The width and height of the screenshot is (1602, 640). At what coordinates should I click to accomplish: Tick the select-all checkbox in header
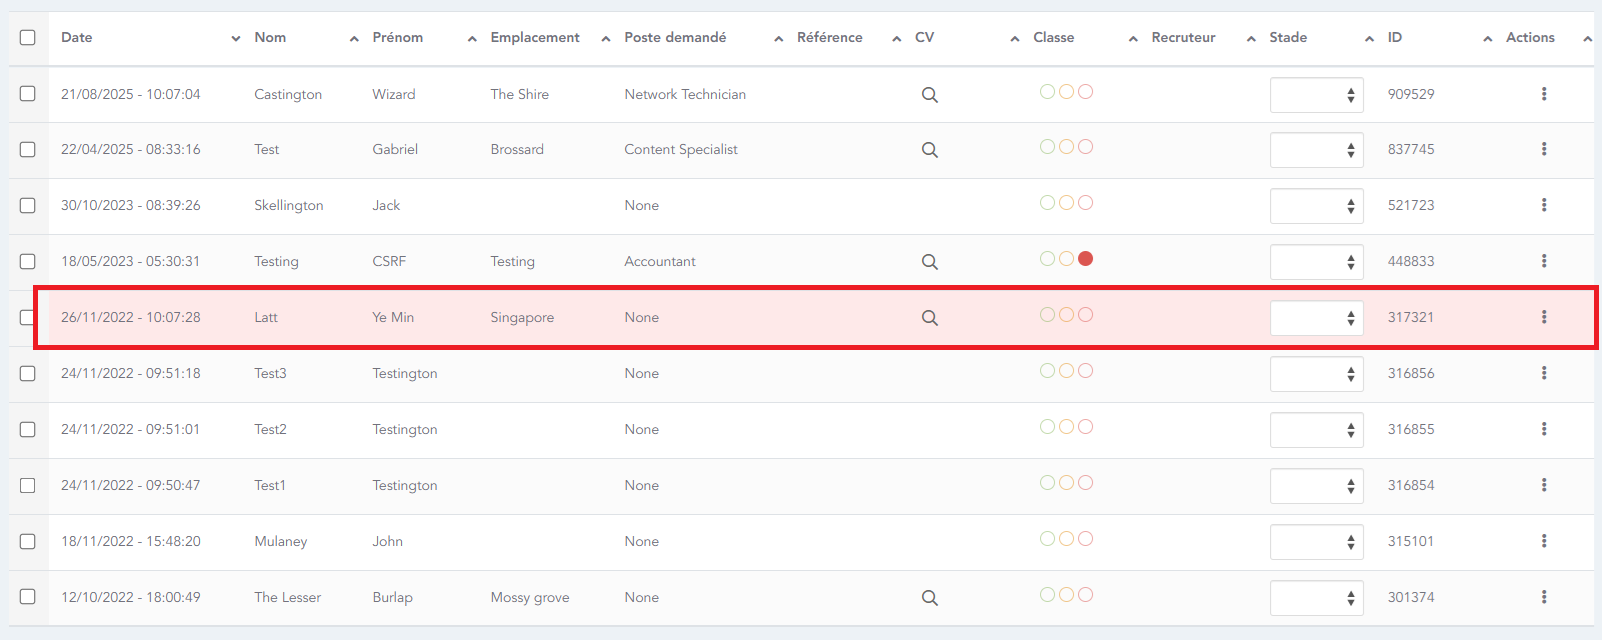click(x=28, y=37)
